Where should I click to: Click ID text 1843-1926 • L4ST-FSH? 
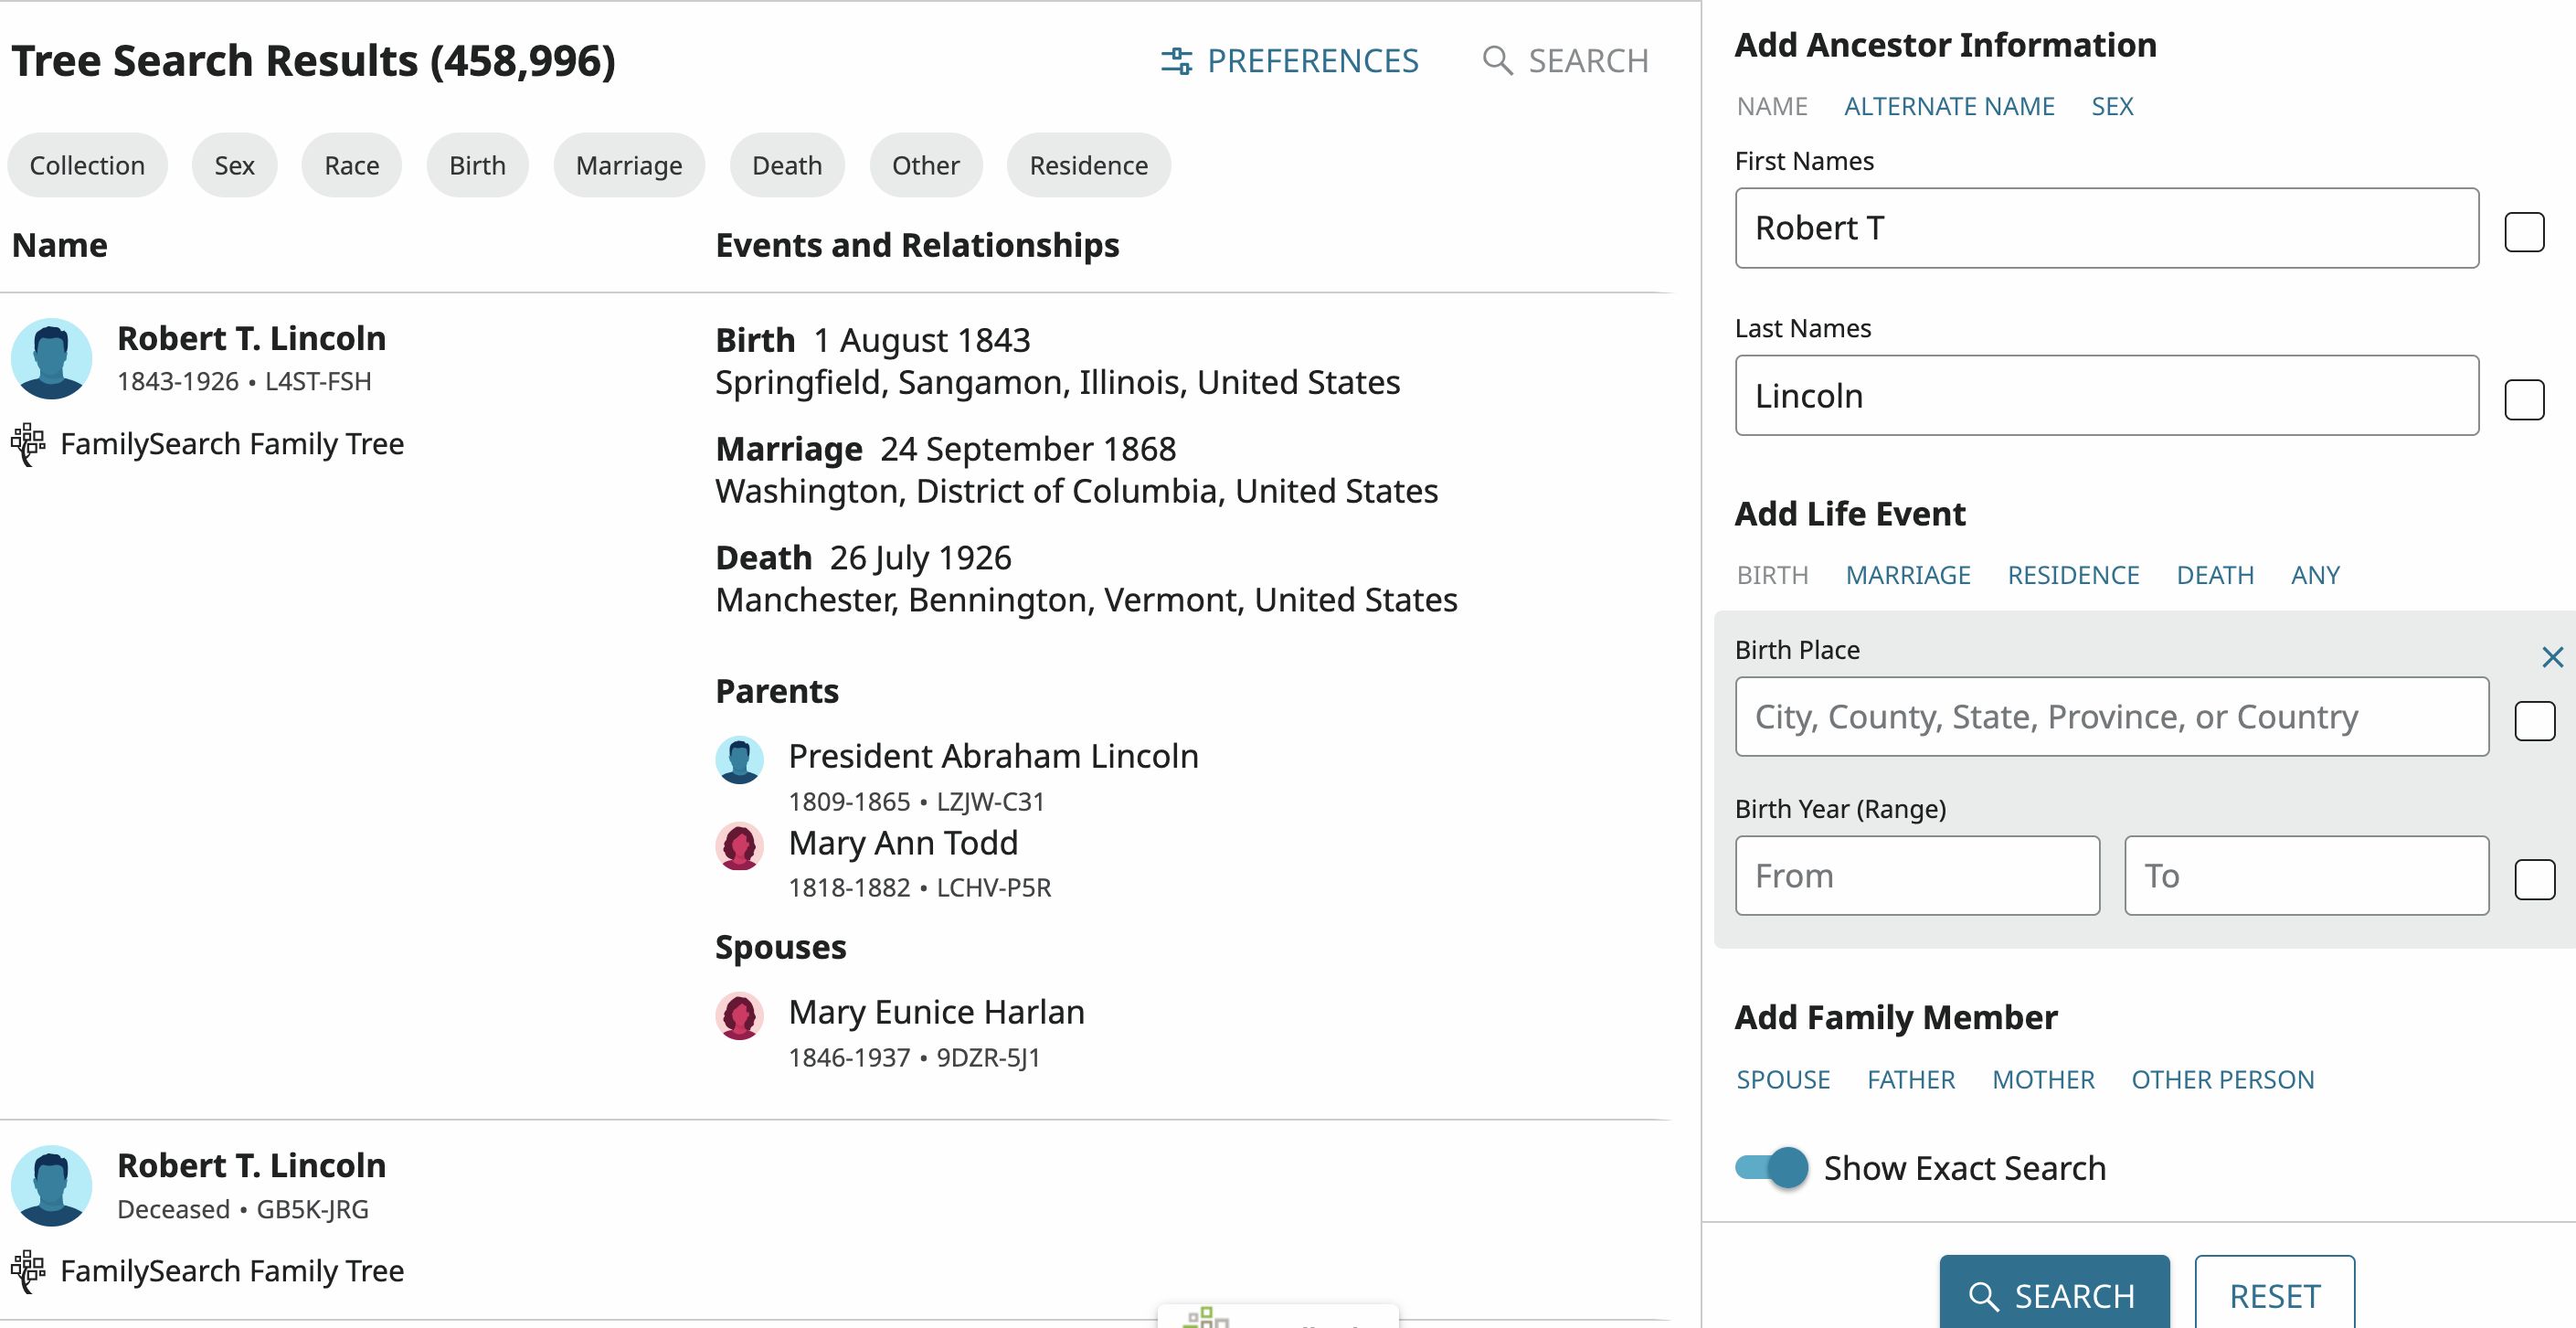(244, 382)
